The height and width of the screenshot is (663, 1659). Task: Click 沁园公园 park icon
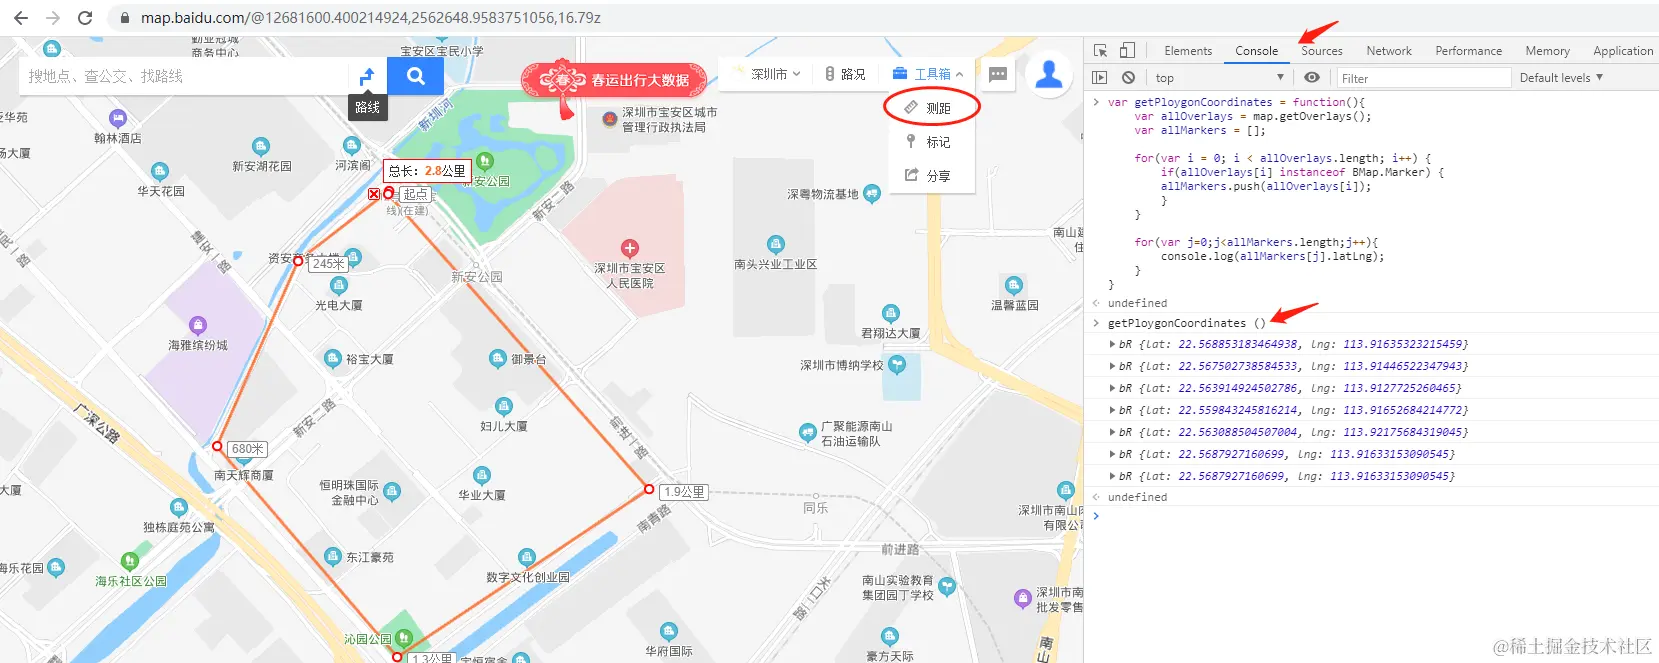click(403, 638)
